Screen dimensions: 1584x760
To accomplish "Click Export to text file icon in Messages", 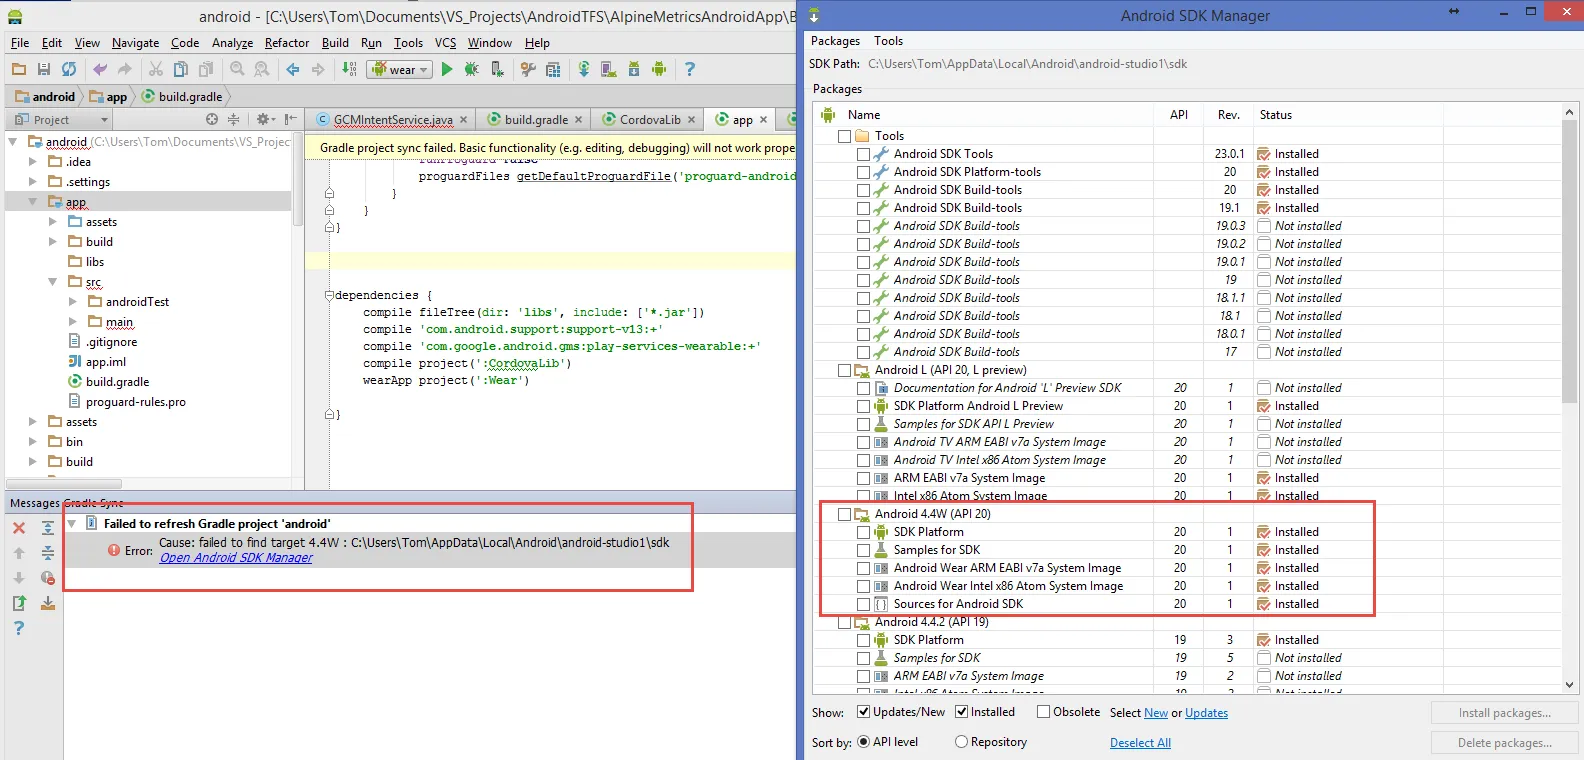I will (x=19, y=603).
